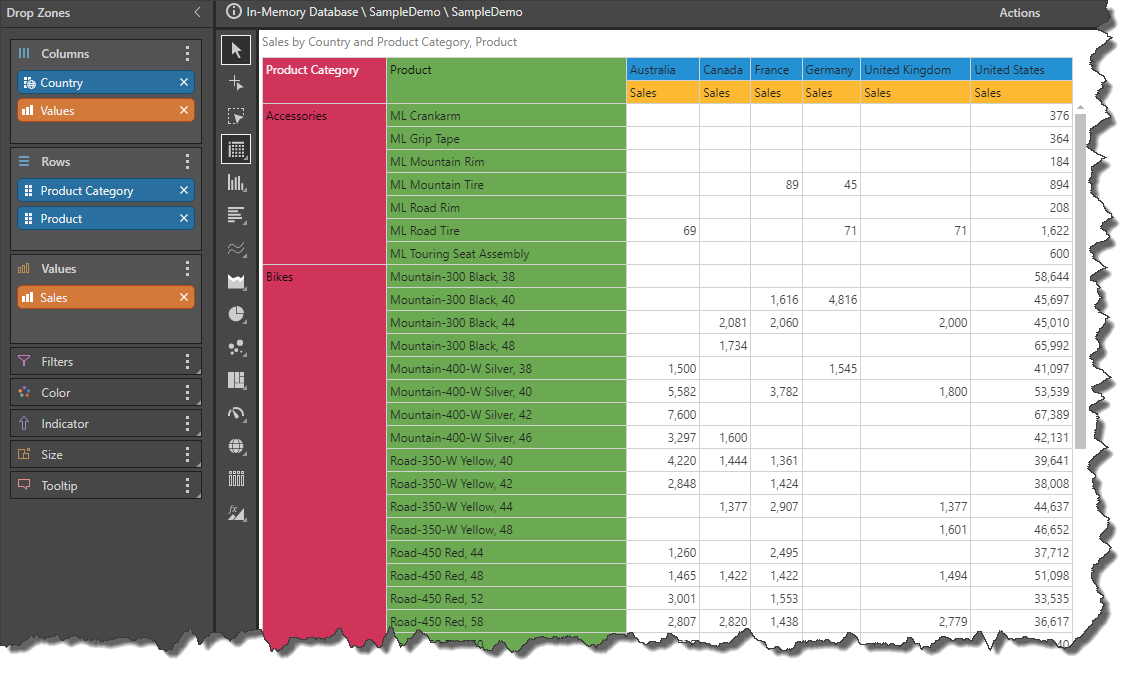Open the Rows zone options menu

[x=187, y=162]
